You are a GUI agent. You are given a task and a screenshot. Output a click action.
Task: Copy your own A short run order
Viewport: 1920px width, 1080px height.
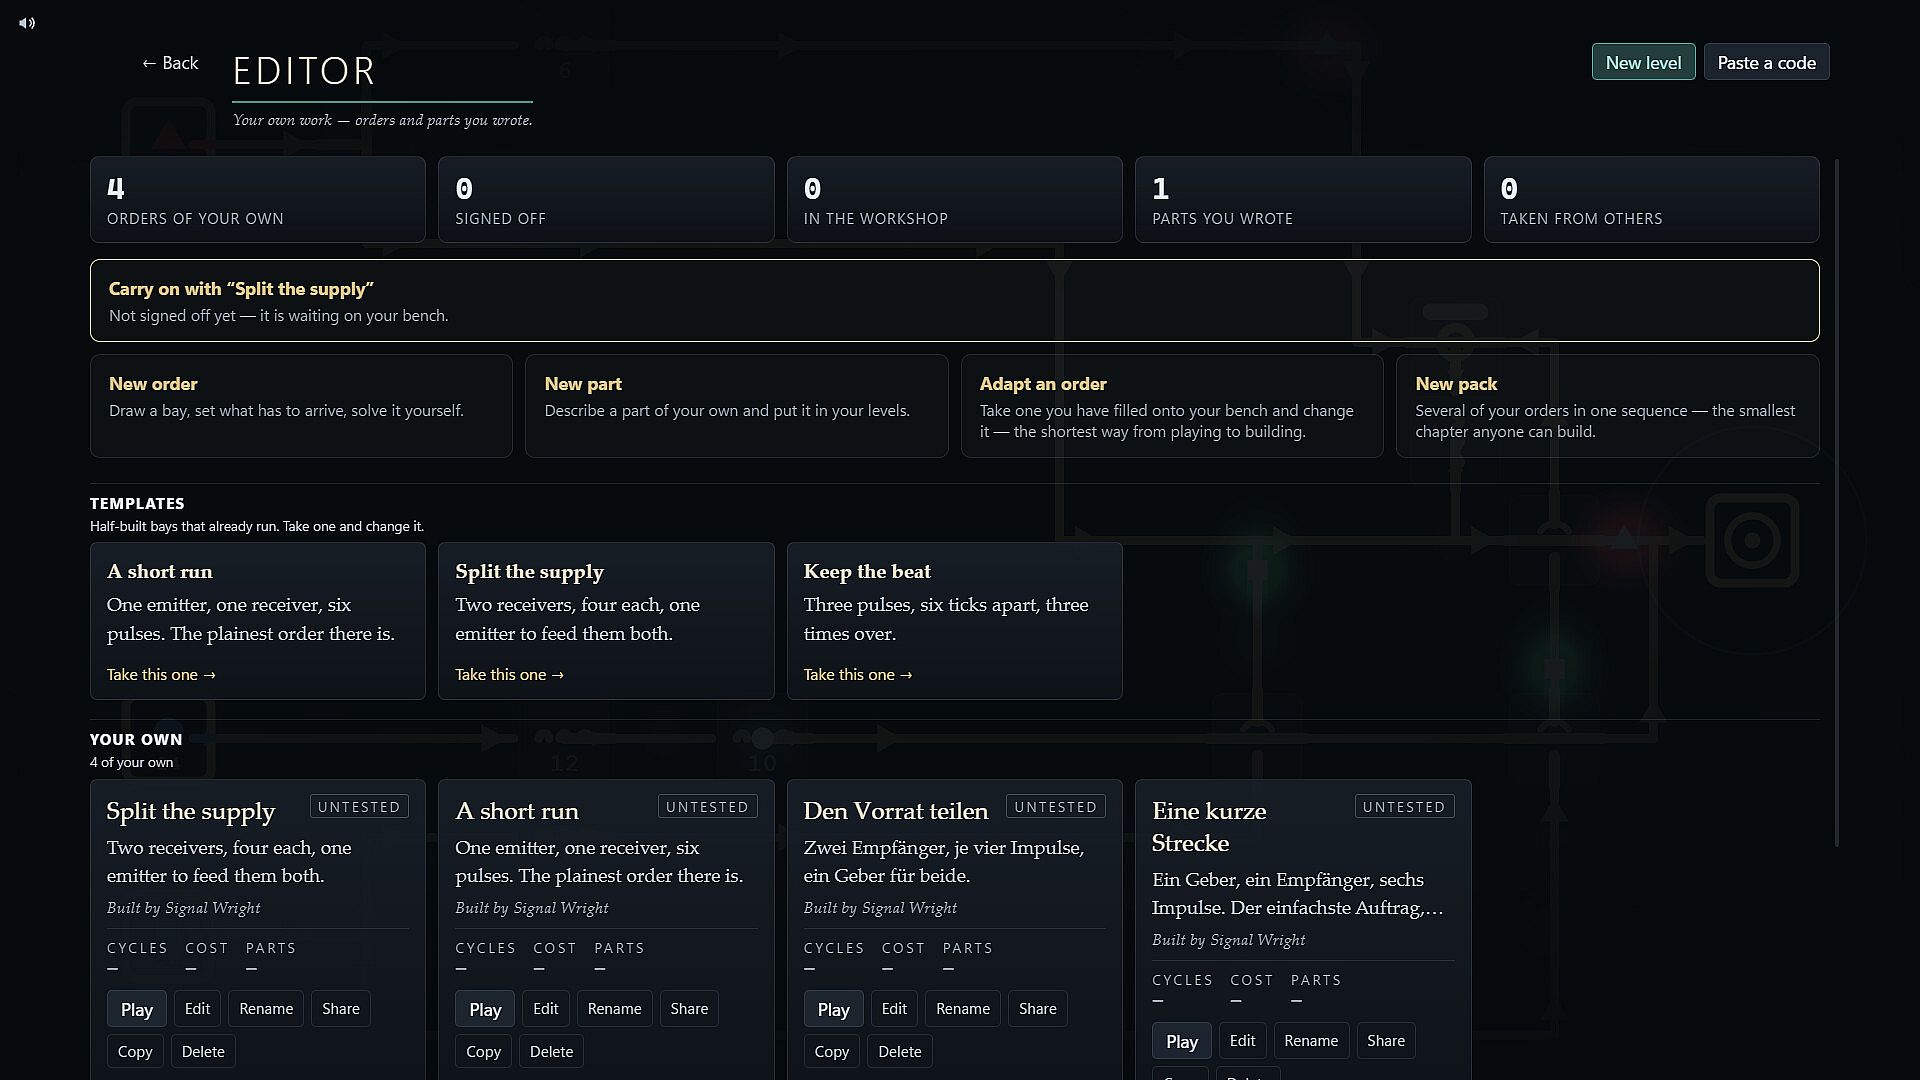click(x=483, y=1052)
